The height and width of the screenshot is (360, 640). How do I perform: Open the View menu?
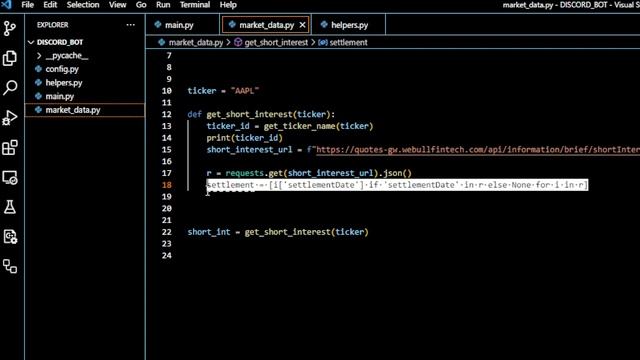(118, 5)
